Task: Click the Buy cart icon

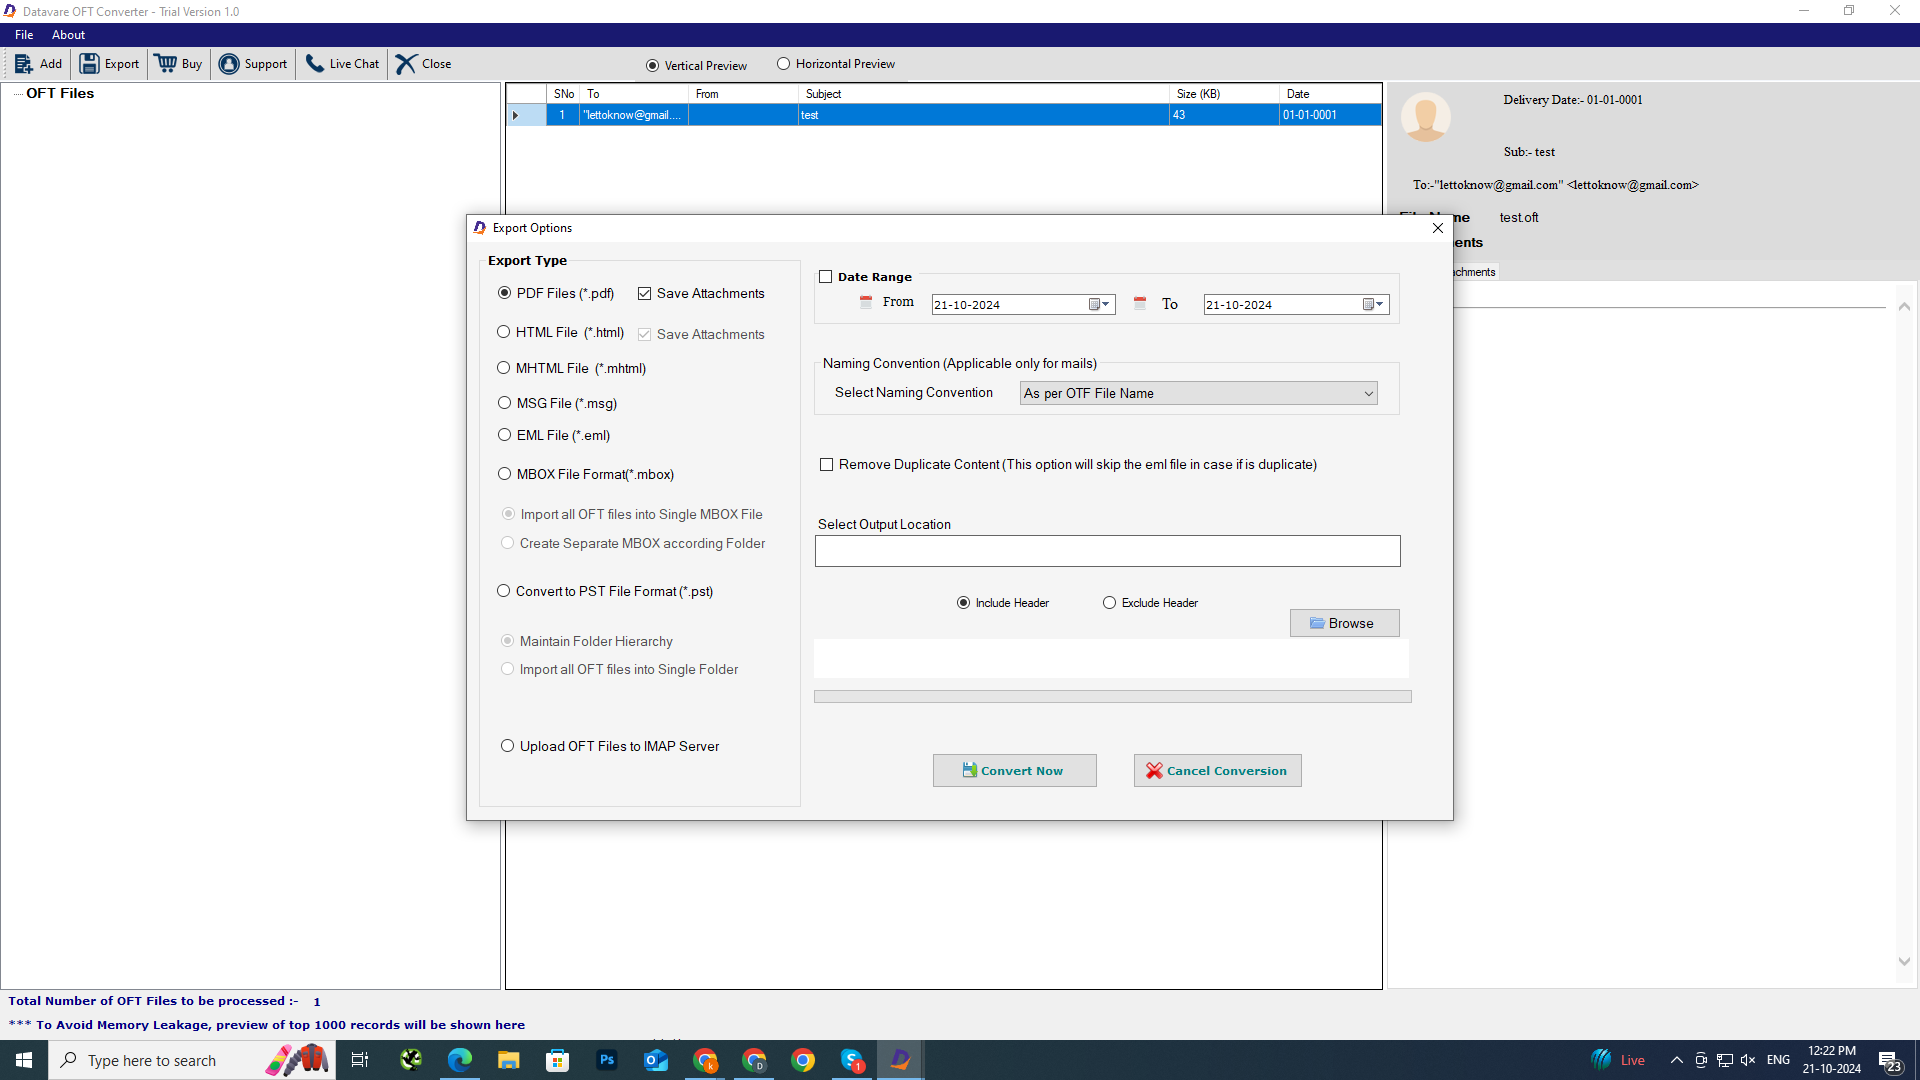Action: (166, 64)
